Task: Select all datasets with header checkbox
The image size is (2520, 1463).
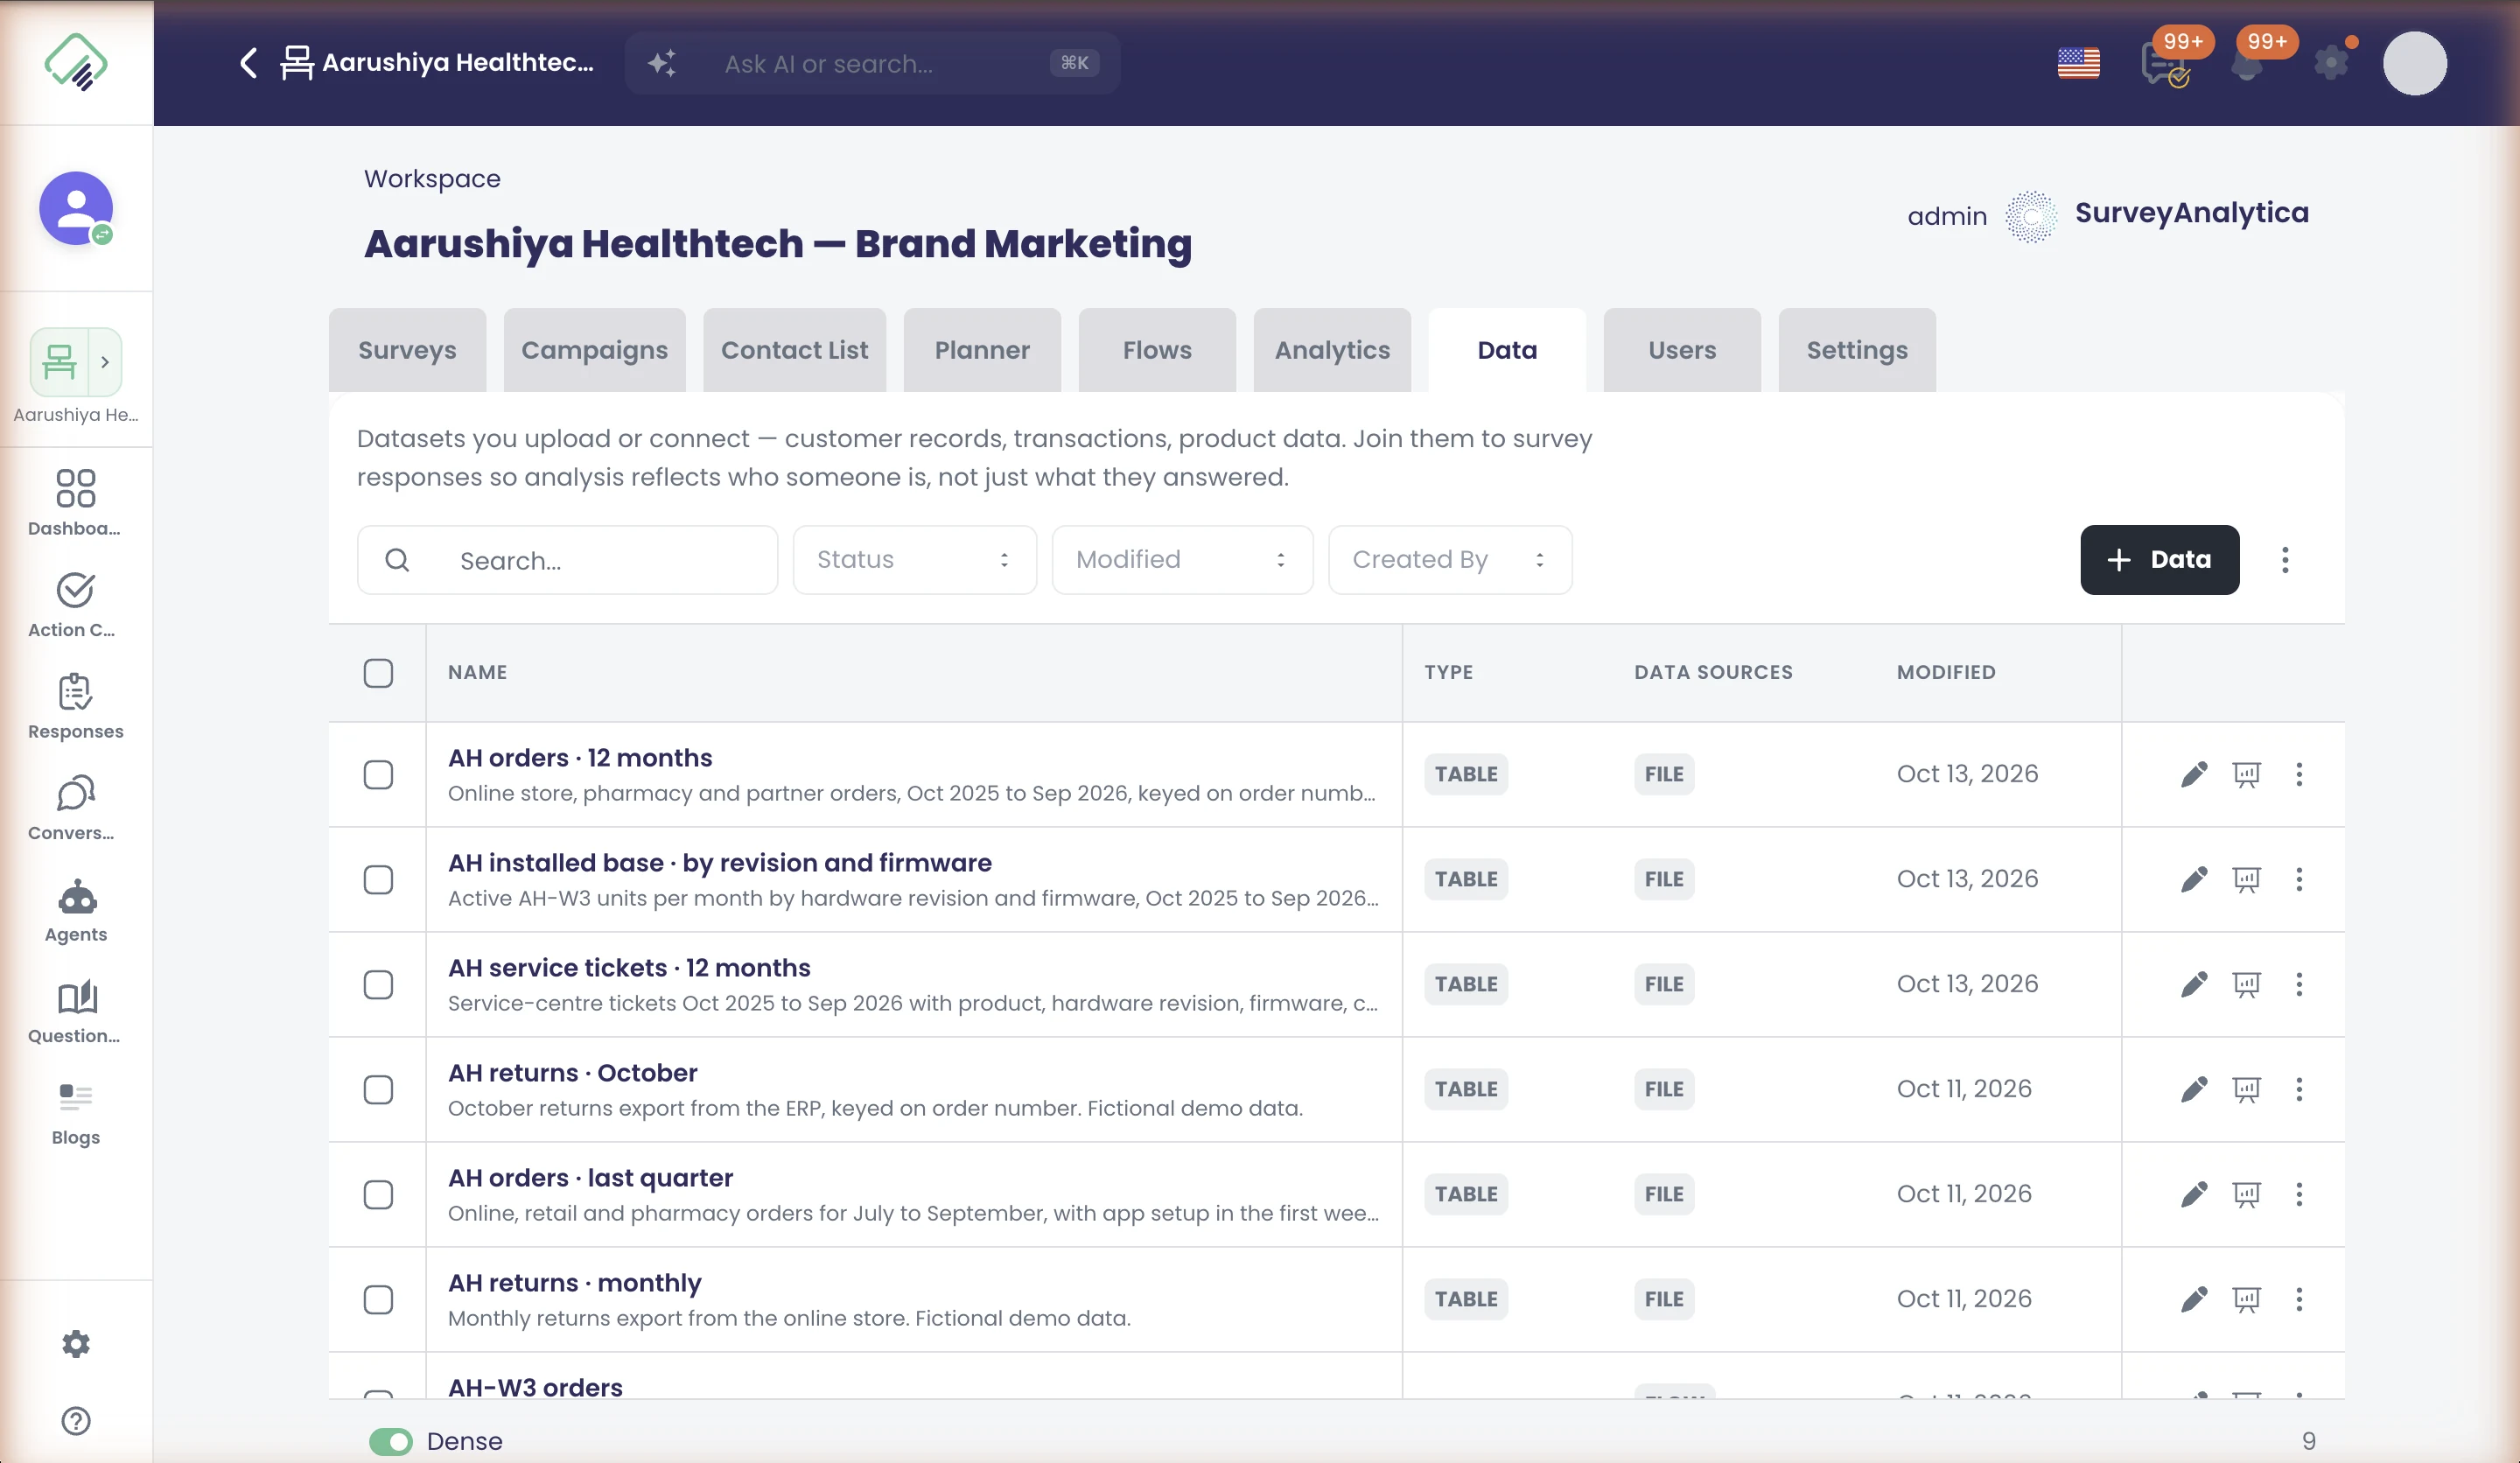Action: pyautogui.click(x=378, y=673)
